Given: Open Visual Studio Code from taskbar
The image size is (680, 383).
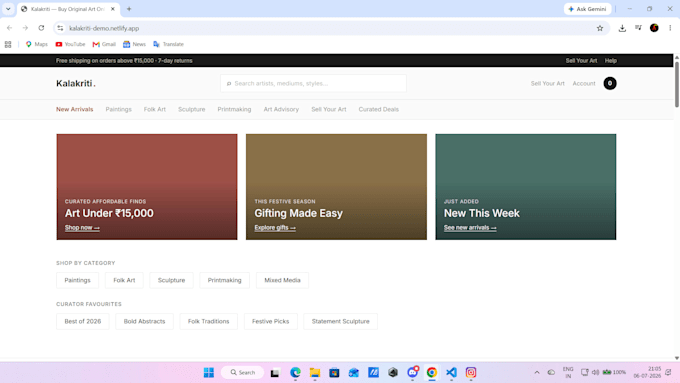Looking at the screenshot, I should [451, 373].
